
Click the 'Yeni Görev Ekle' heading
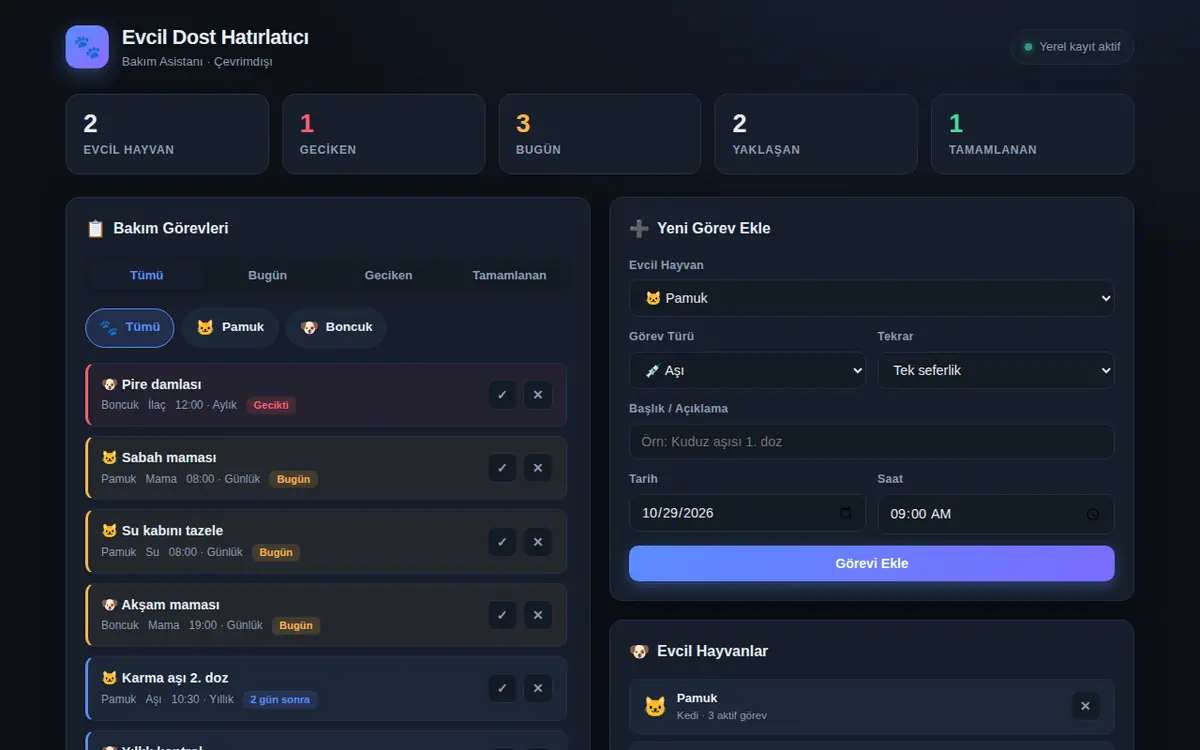pyautogui.click(x=713, y=228)
